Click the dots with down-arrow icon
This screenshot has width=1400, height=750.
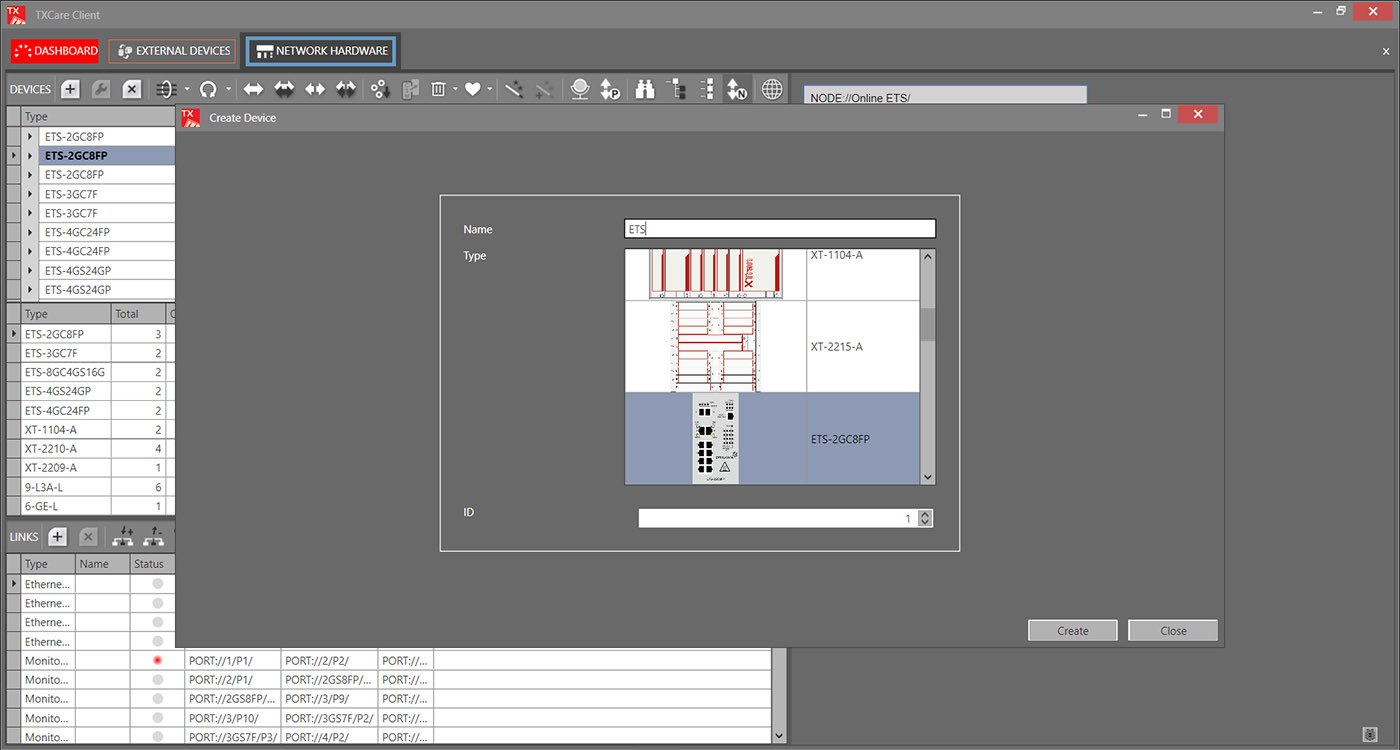point(380,89)
